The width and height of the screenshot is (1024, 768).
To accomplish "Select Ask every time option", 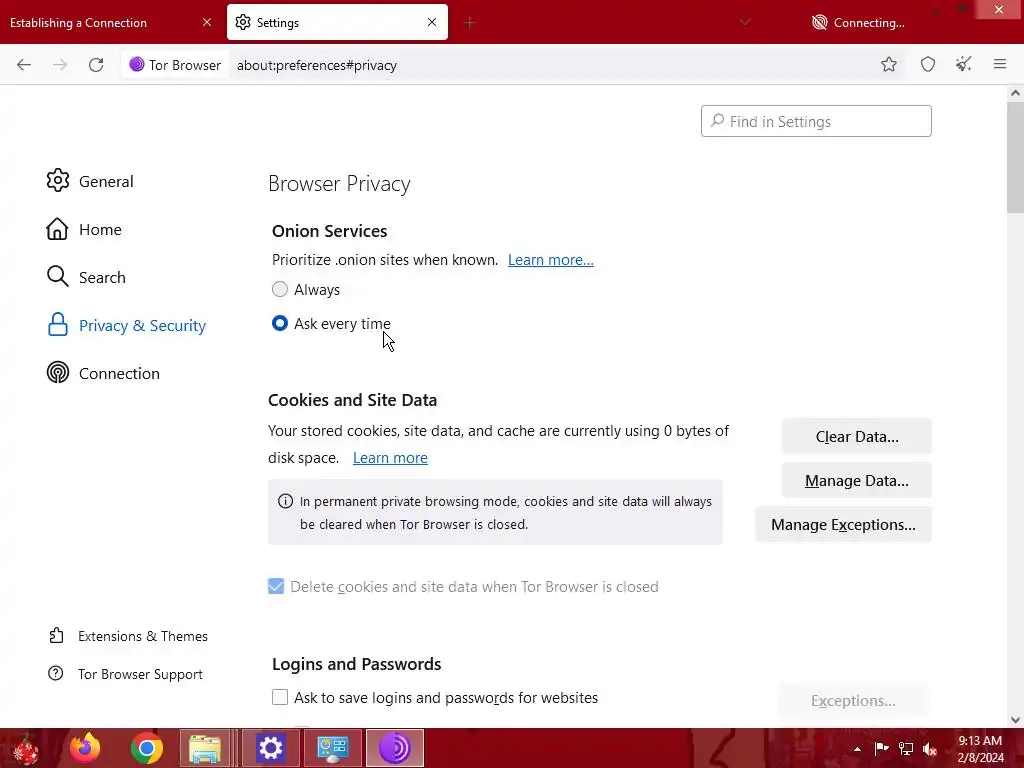I will point(280,323).
